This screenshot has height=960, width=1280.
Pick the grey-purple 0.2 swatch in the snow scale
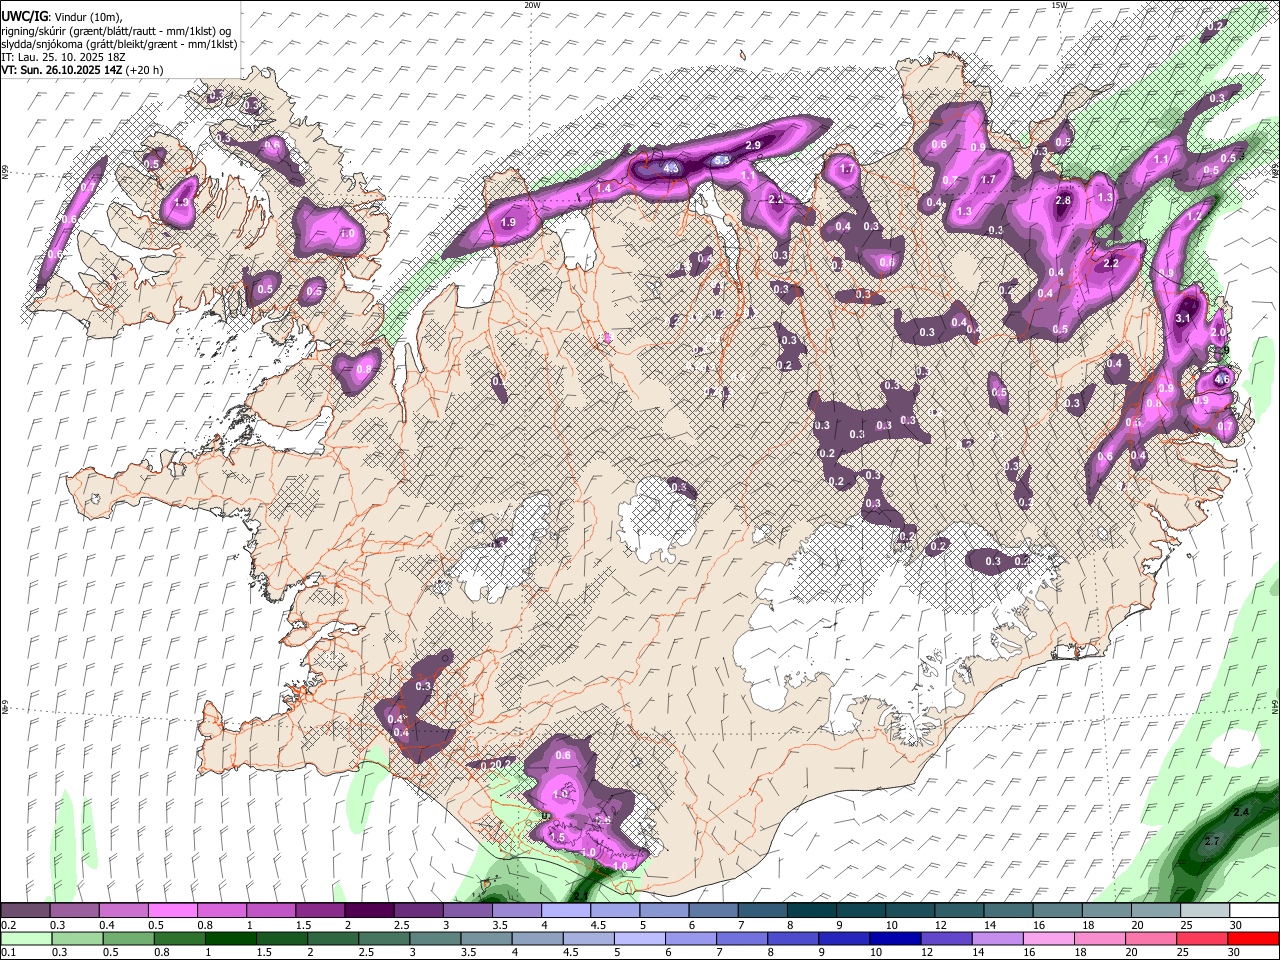click(x=25, y=911)
